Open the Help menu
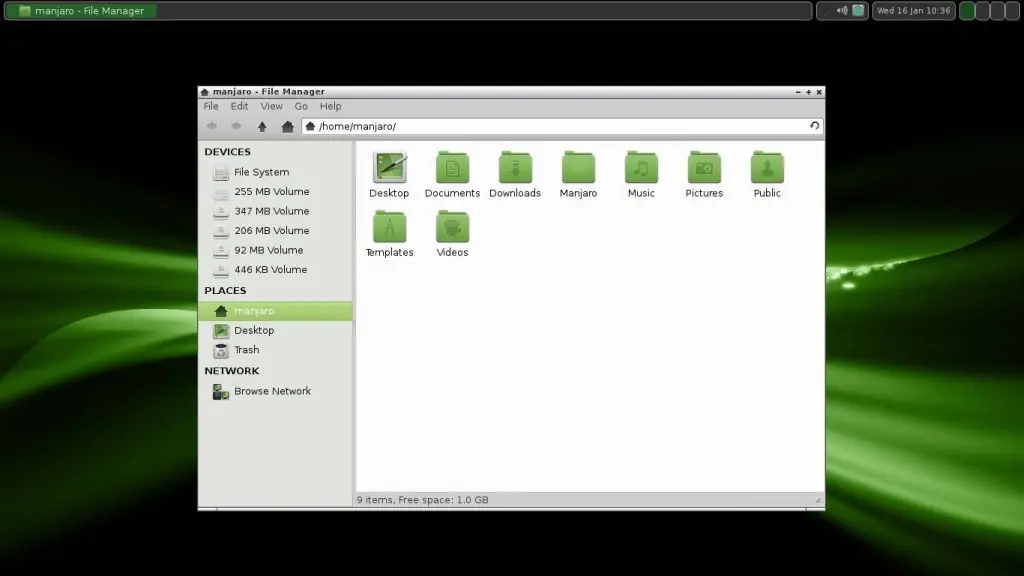This screenshot has height=576, width=1024. point(330,106)
